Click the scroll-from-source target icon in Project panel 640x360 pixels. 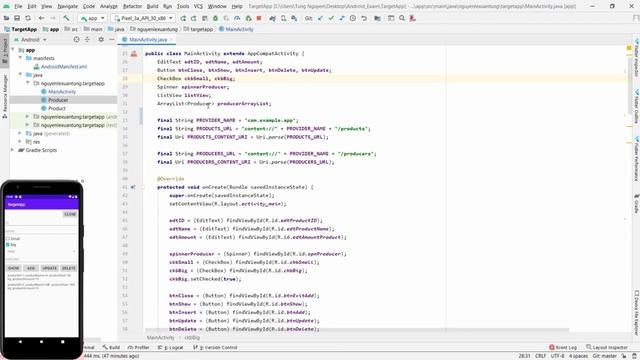pyautogui.click(x=76, y=40)
